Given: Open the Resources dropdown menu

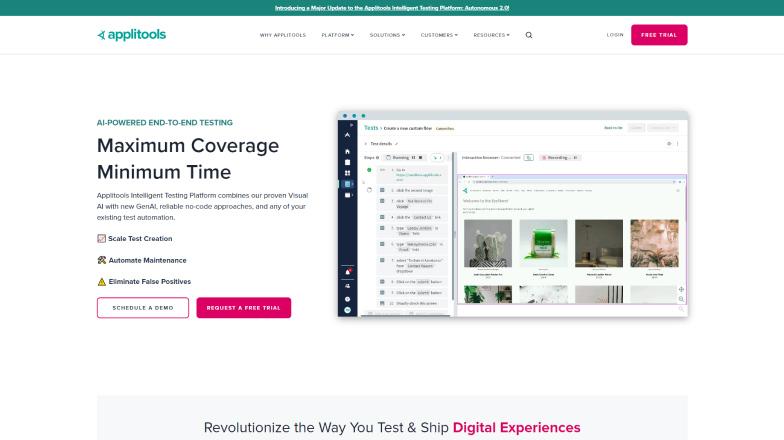Looking at the screenshot, I should [491, 35].
